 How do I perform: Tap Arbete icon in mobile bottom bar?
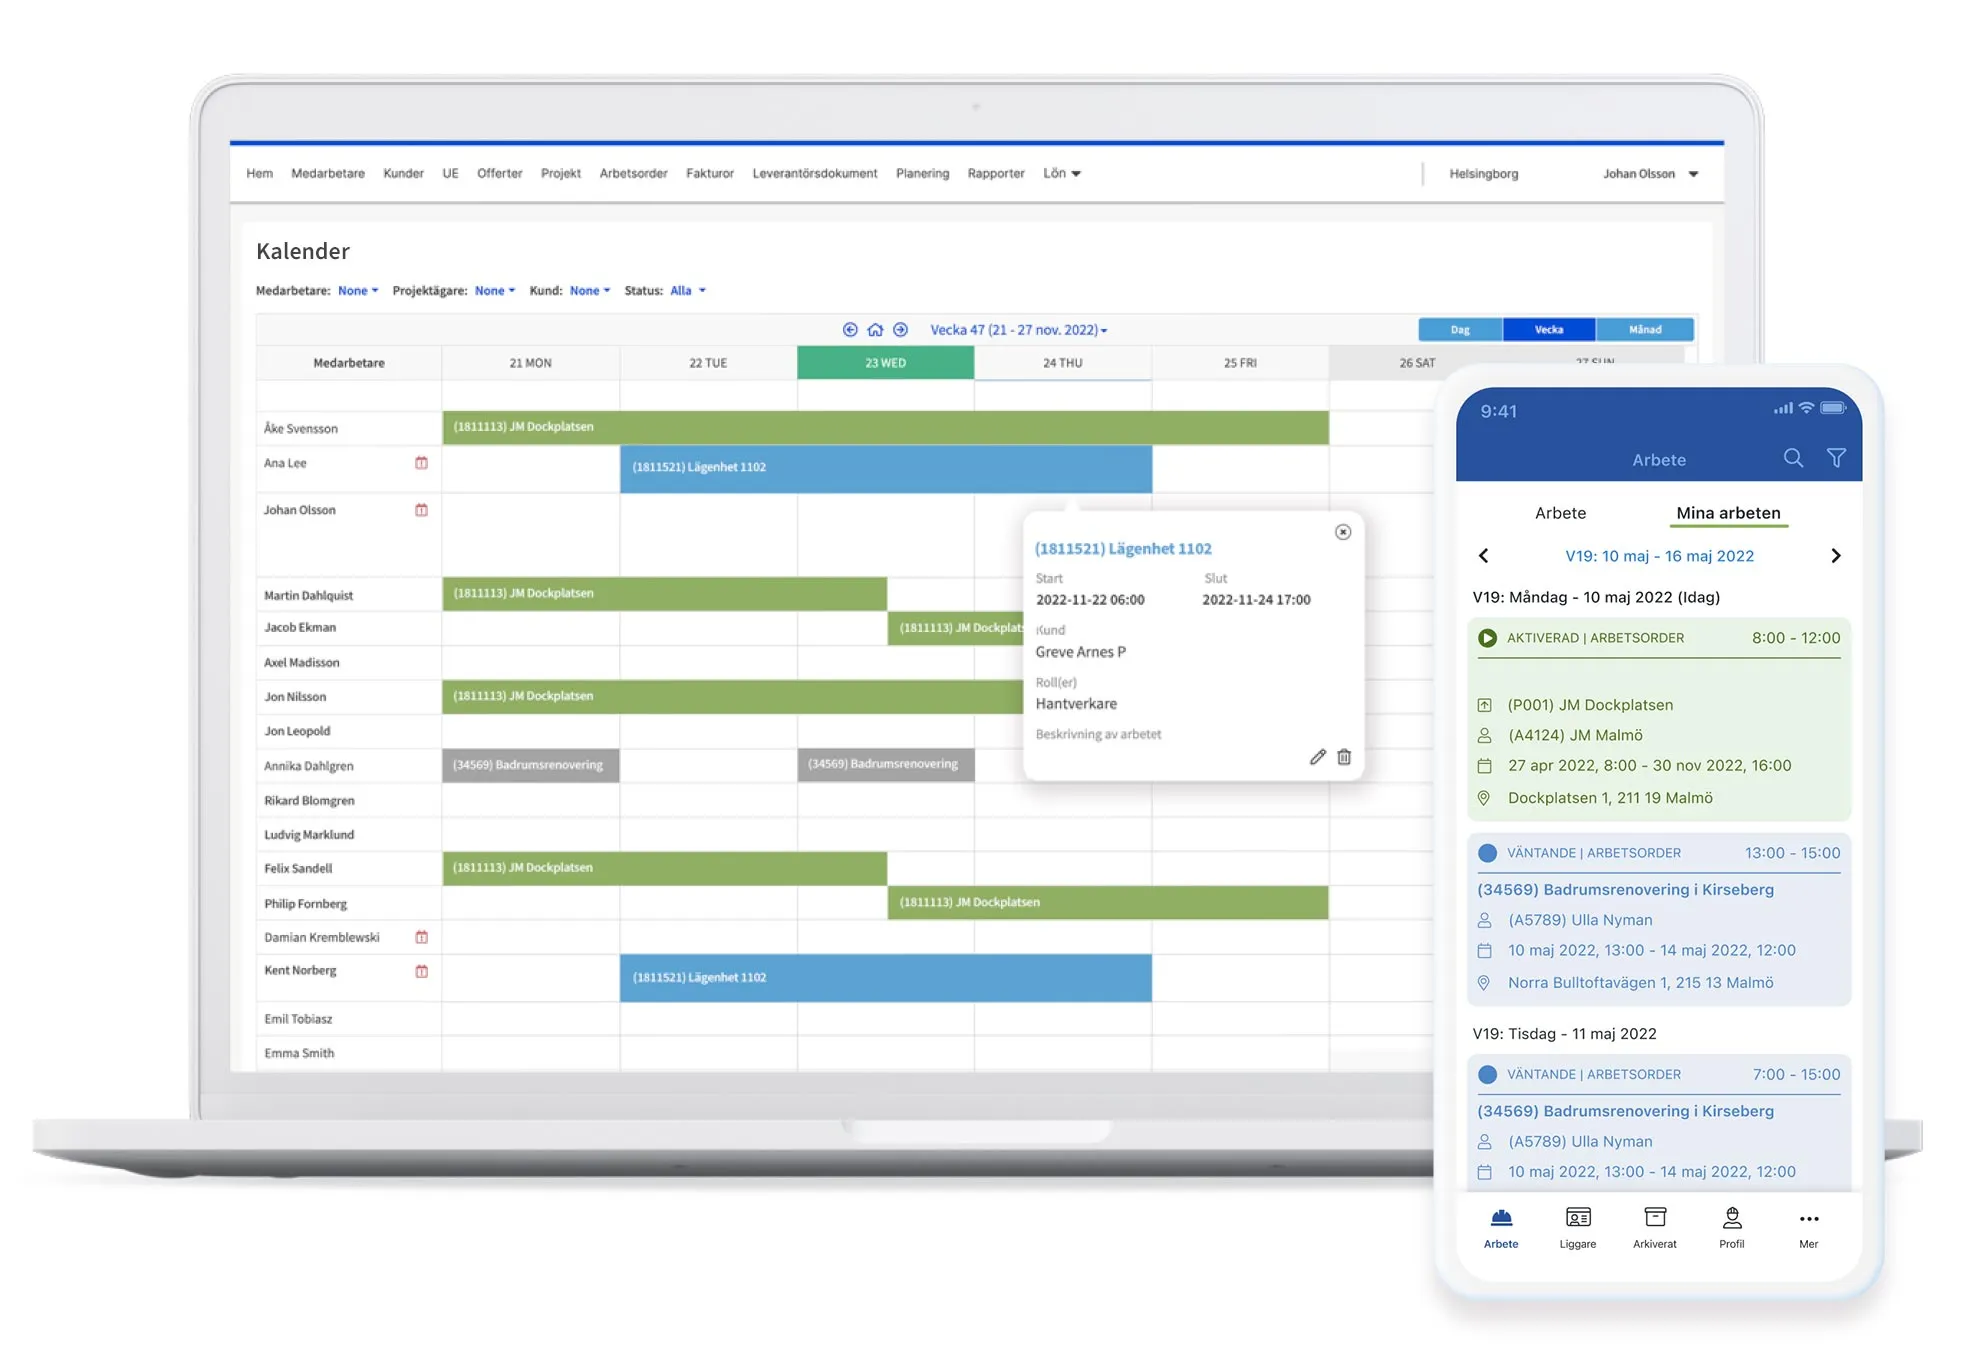point(1501,1228)
